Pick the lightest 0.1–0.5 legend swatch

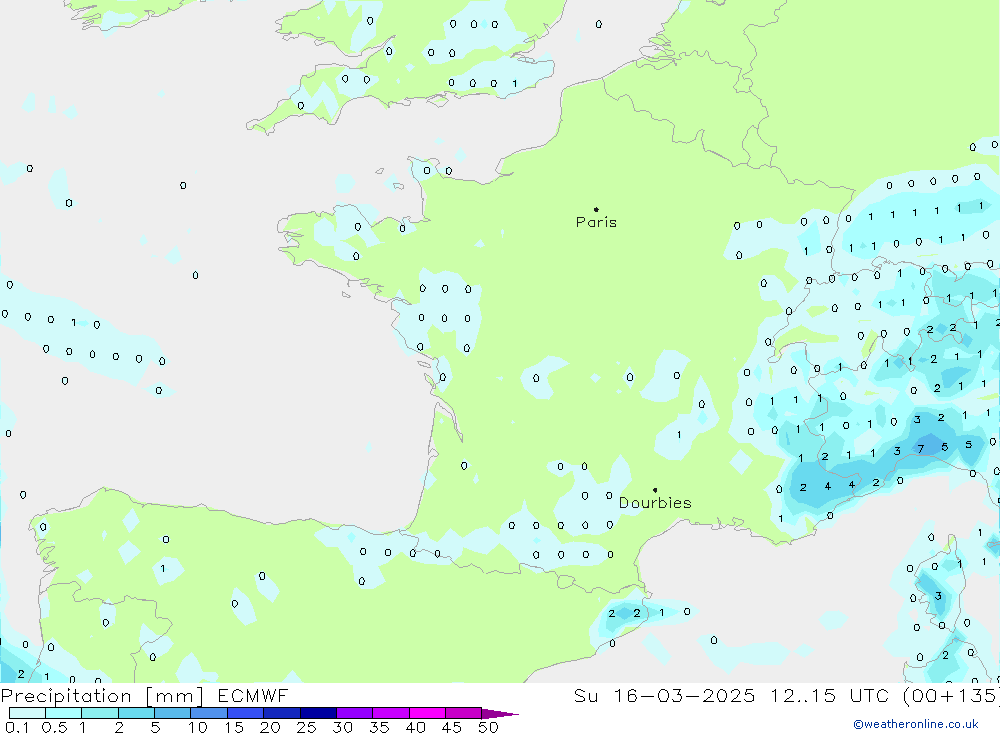(x=27, y=713)
